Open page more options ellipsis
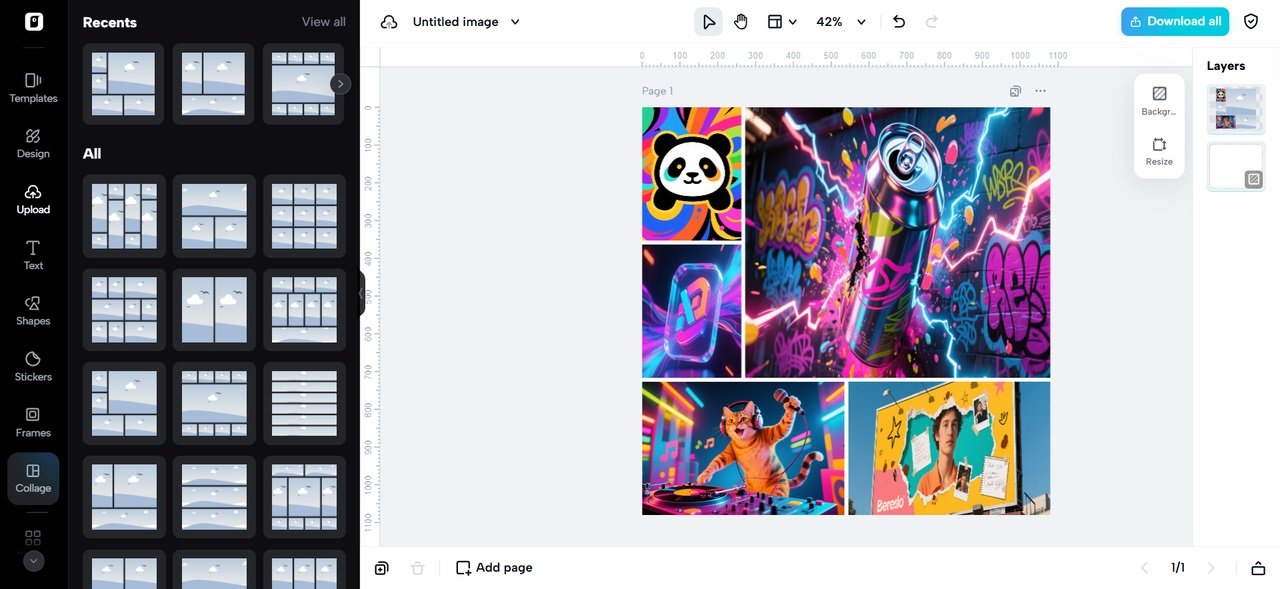The height and width of the screenshot is (589, 1280). pos(1041,91)
